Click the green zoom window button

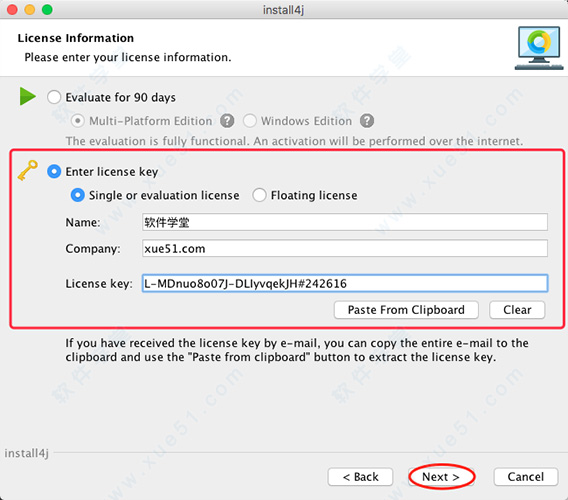47,9
